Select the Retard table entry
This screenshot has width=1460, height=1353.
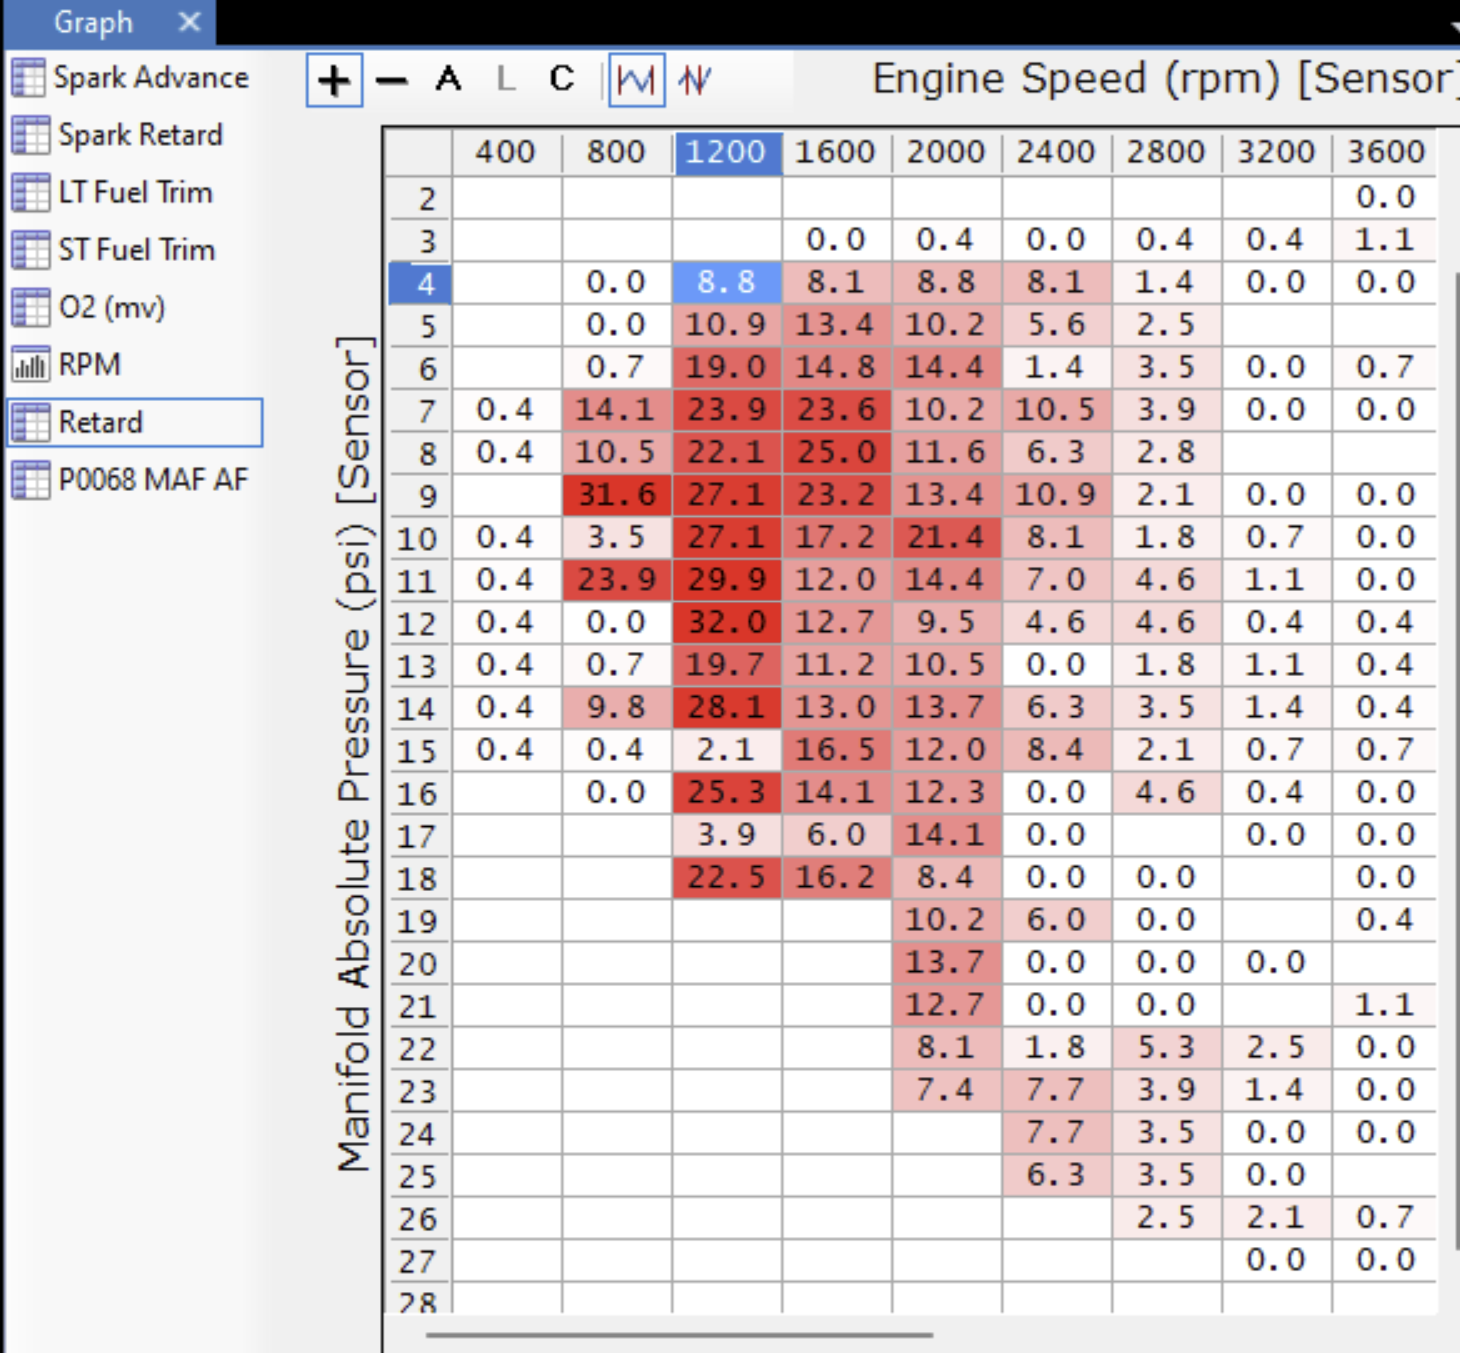[x=135, y=422]
